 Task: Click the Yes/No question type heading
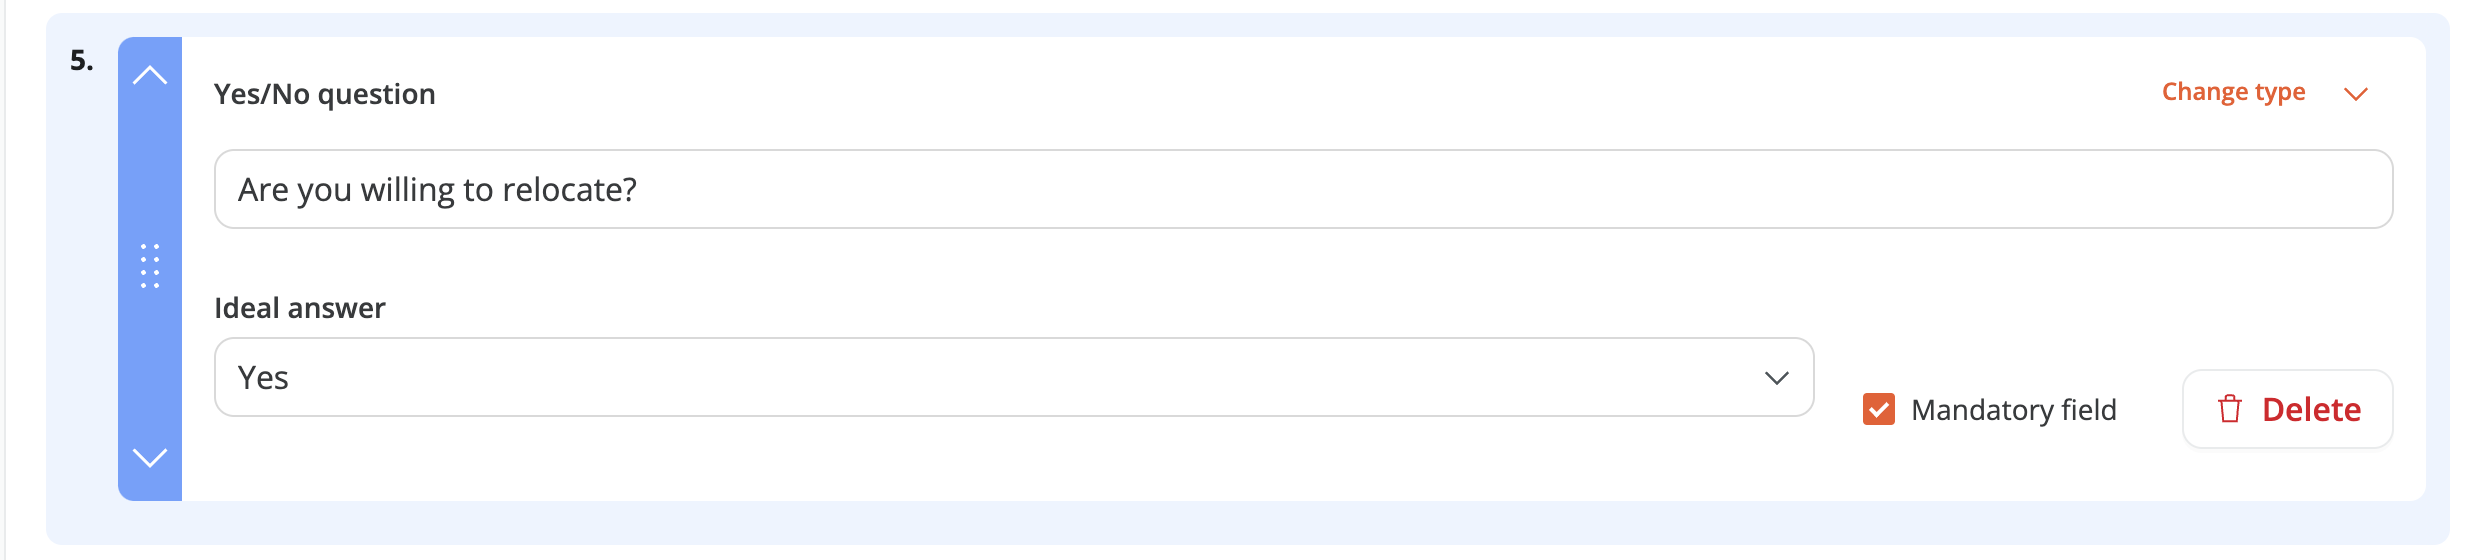point(325,94)
